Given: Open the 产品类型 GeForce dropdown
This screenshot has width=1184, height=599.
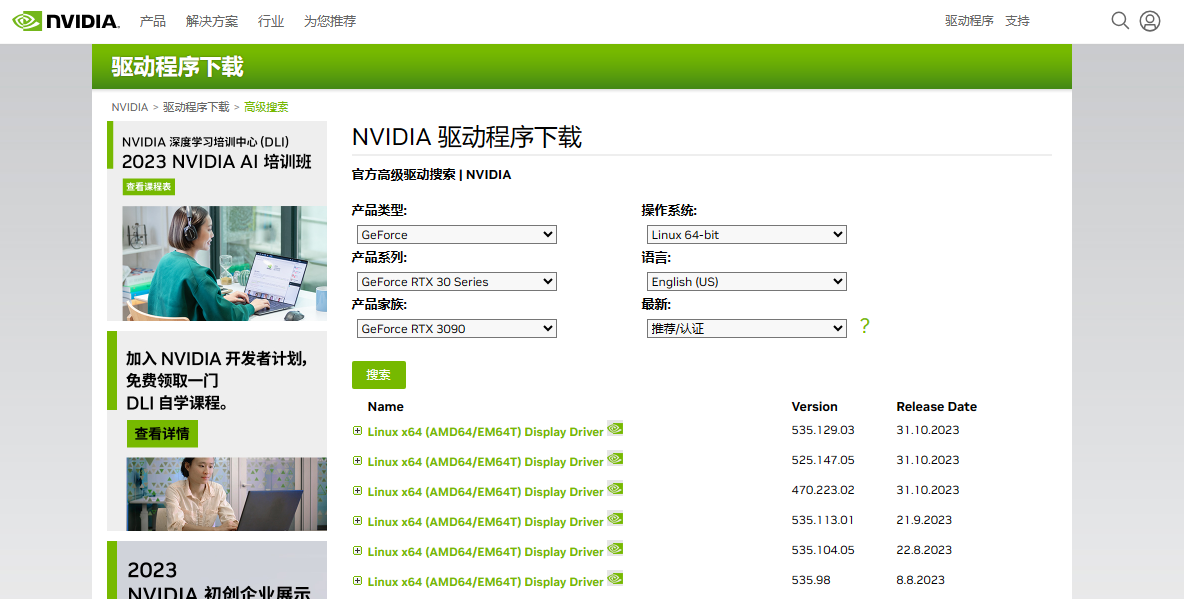Looking at the screenshot, I should 457,235.
